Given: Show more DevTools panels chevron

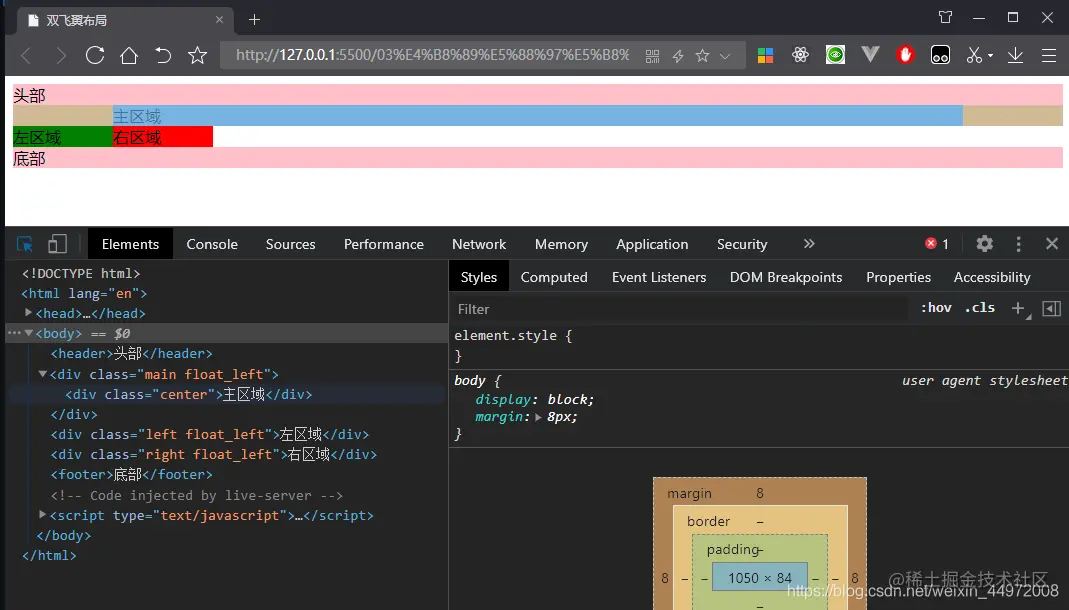Looking at the screenshot, I should click(809, 244).
